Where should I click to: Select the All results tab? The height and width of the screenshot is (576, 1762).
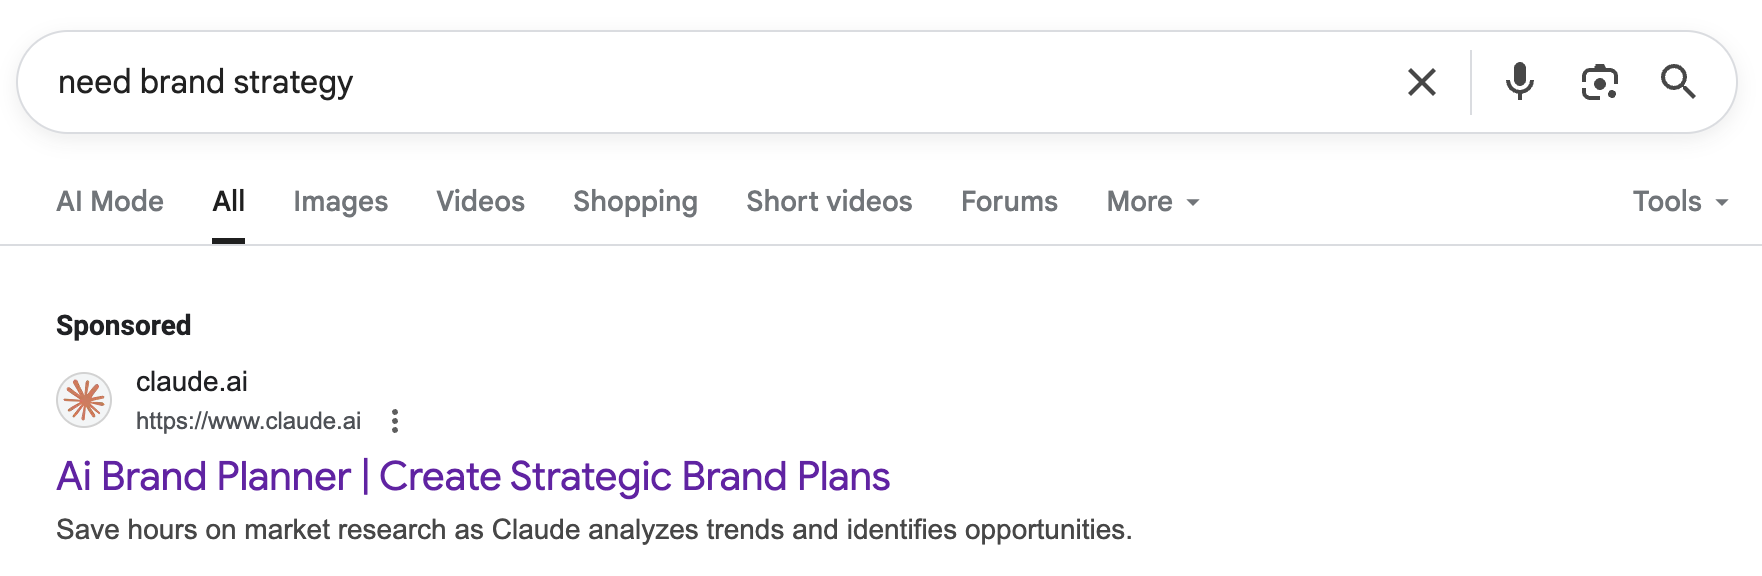228,202
